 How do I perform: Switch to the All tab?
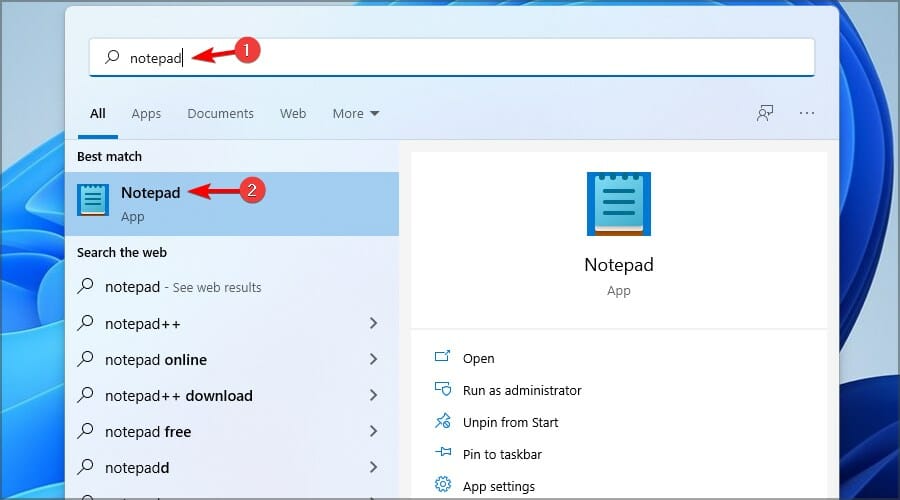click(98, 114)
